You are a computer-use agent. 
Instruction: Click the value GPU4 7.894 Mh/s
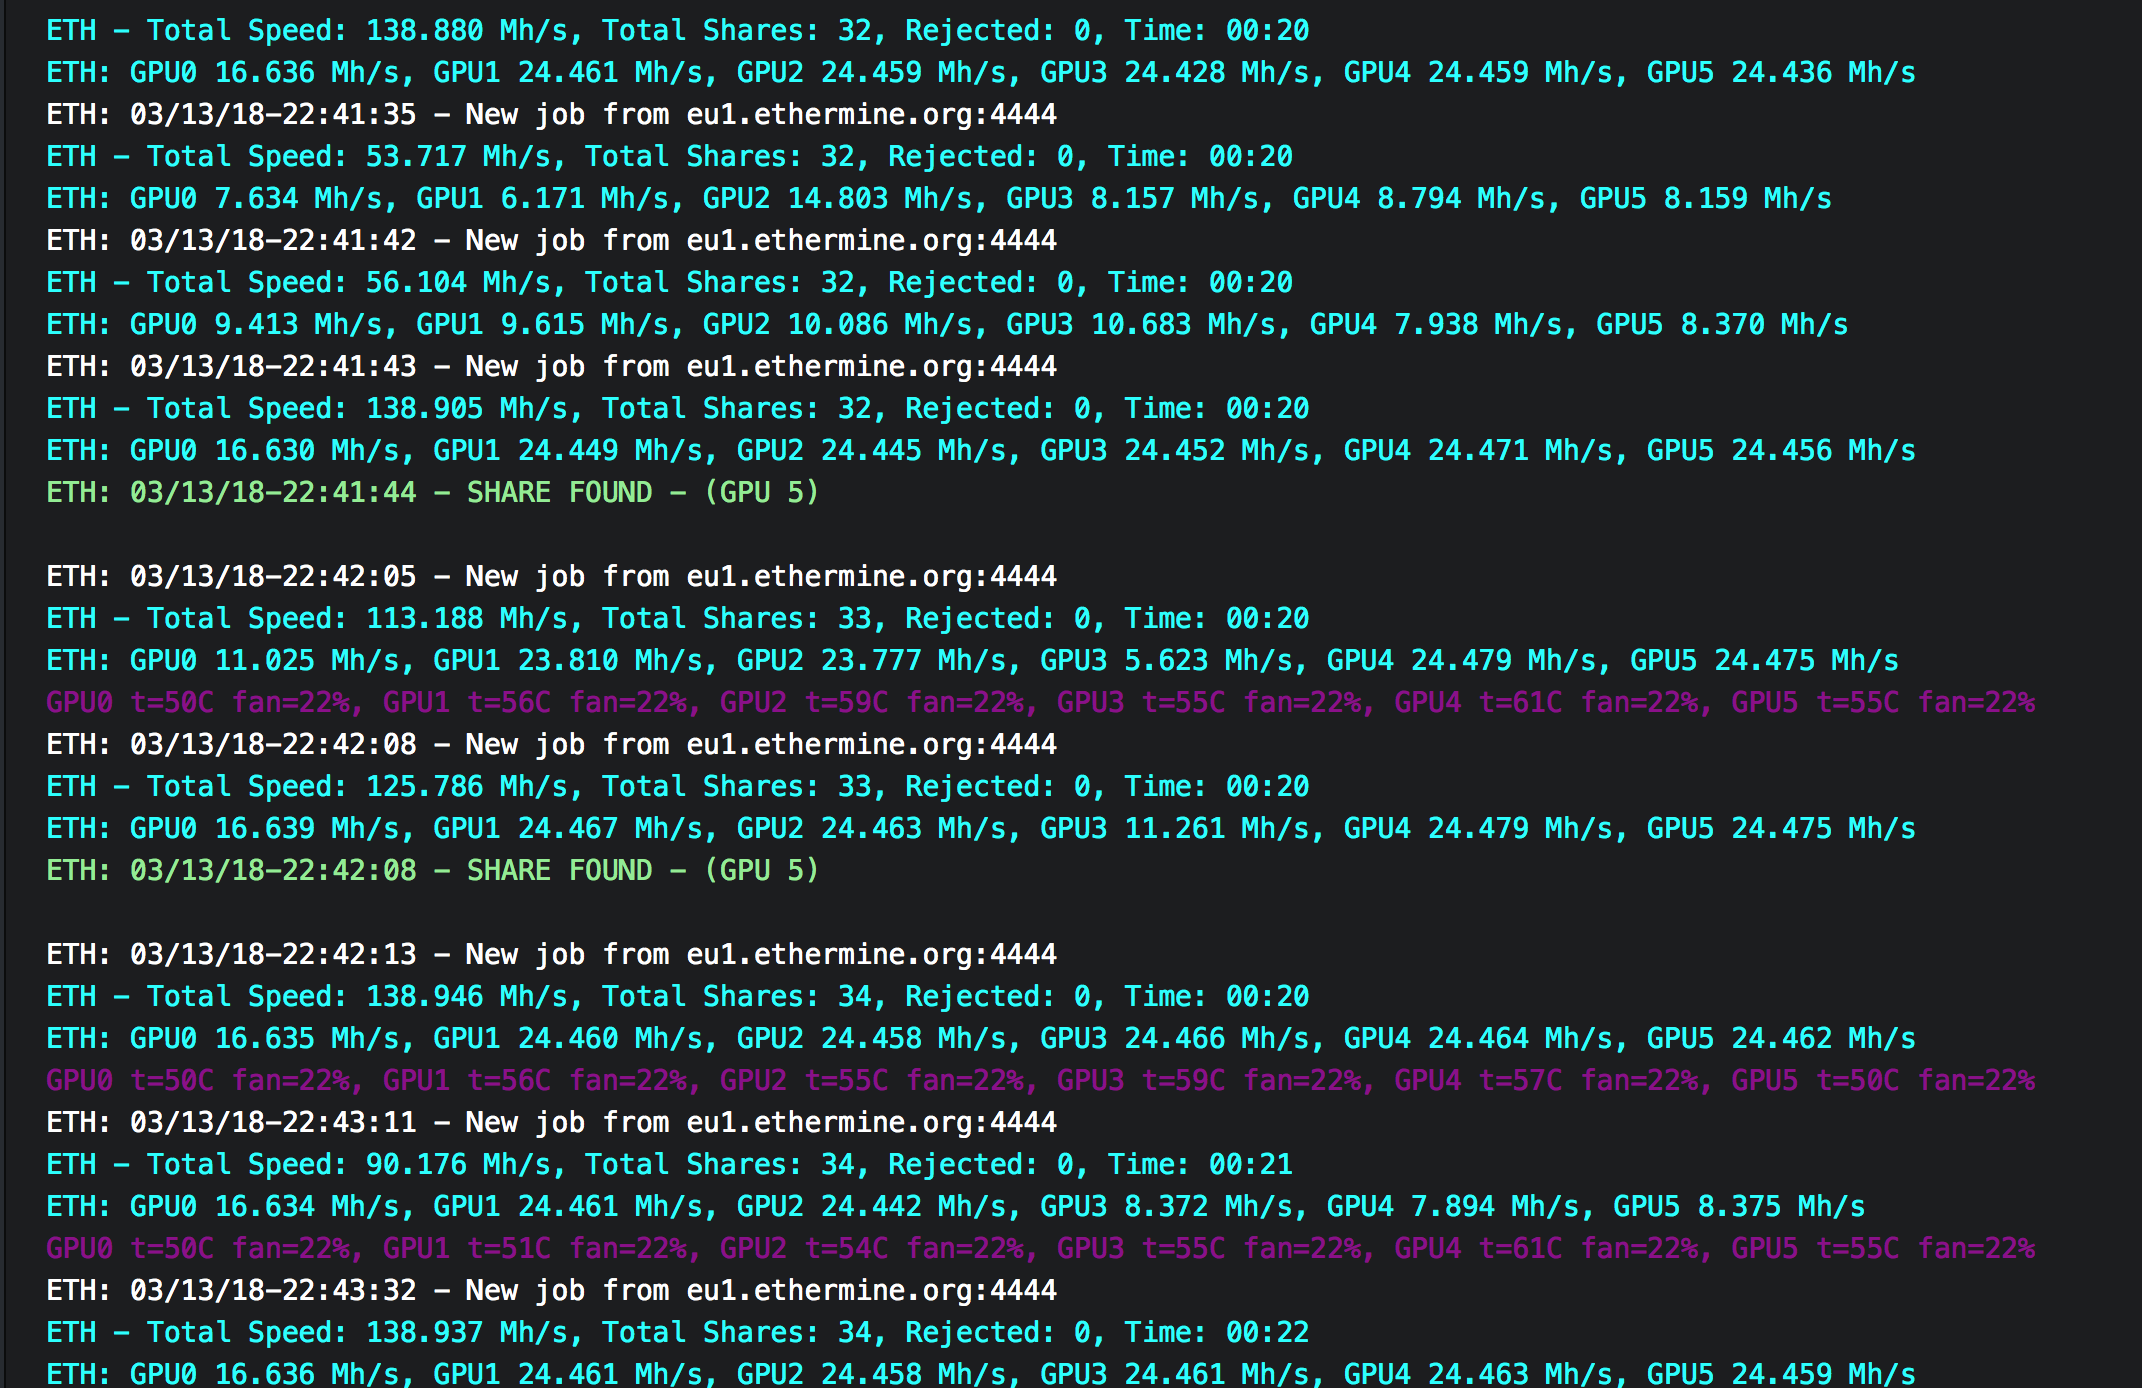click(1453, 1207)
